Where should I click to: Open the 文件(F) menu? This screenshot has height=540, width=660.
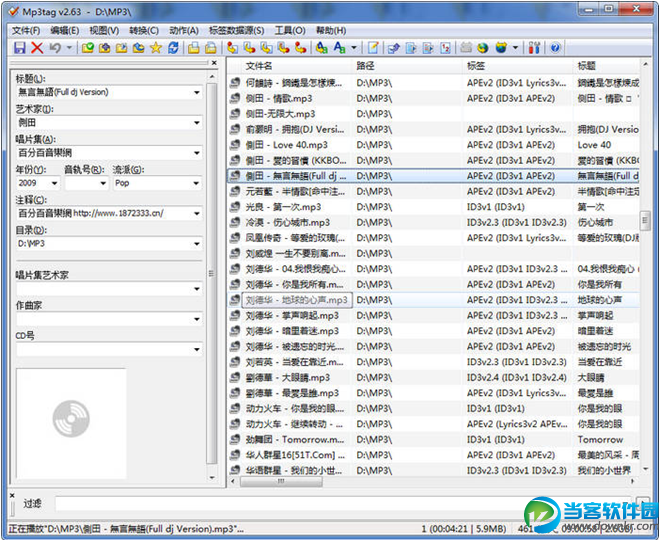[x=26, y=31]
